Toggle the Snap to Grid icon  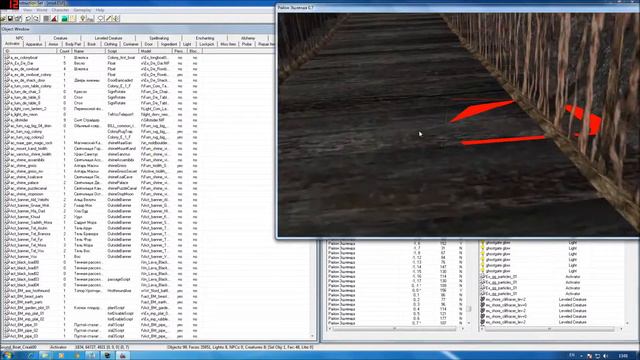point(46,18)
